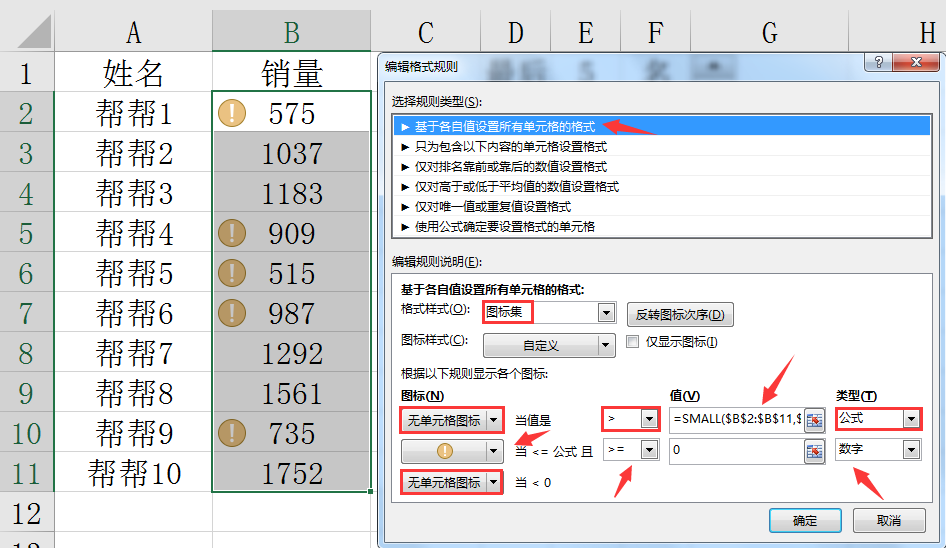Select column B header
This screenshot has width=946, height=548.
pos(291,32)
